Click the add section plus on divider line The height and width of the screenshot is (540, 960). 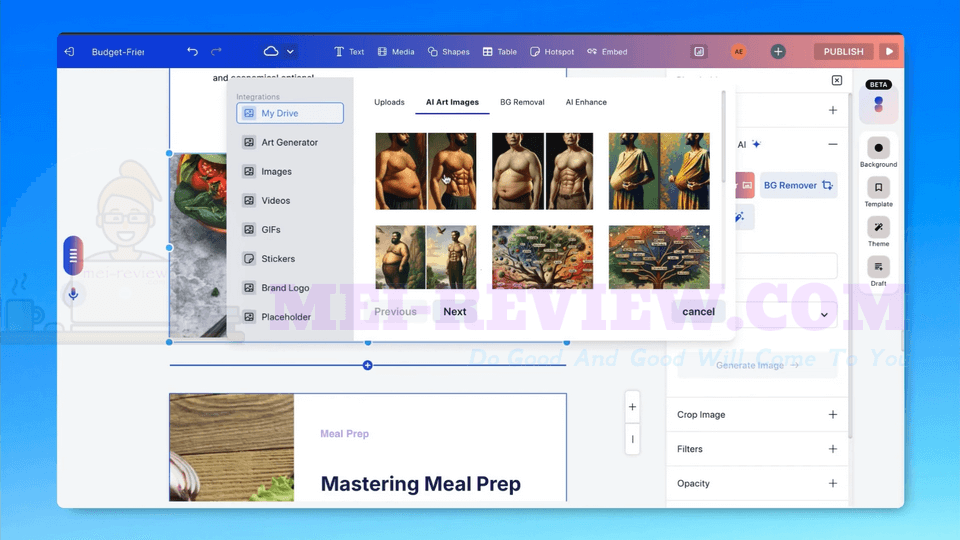[367, 366]
